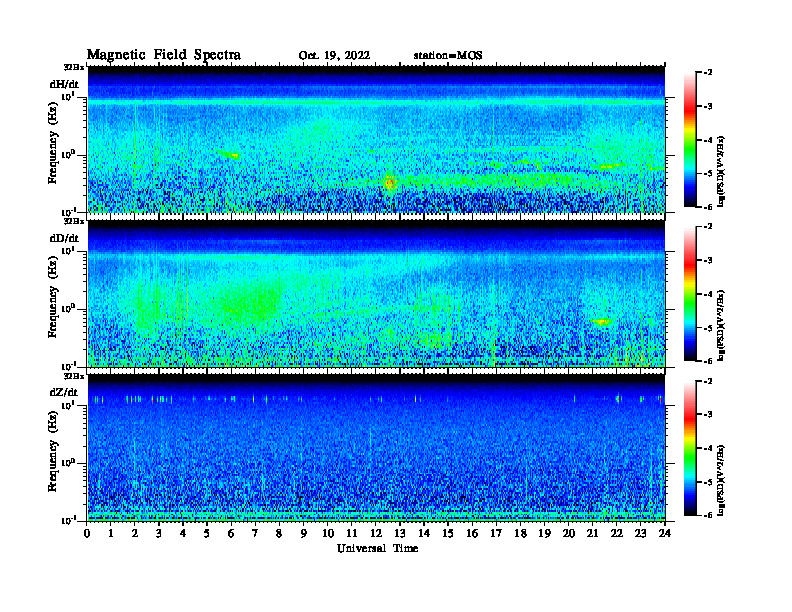
Task: Click hour tick label 0 on time axis
Action: [x=87, y=533]
